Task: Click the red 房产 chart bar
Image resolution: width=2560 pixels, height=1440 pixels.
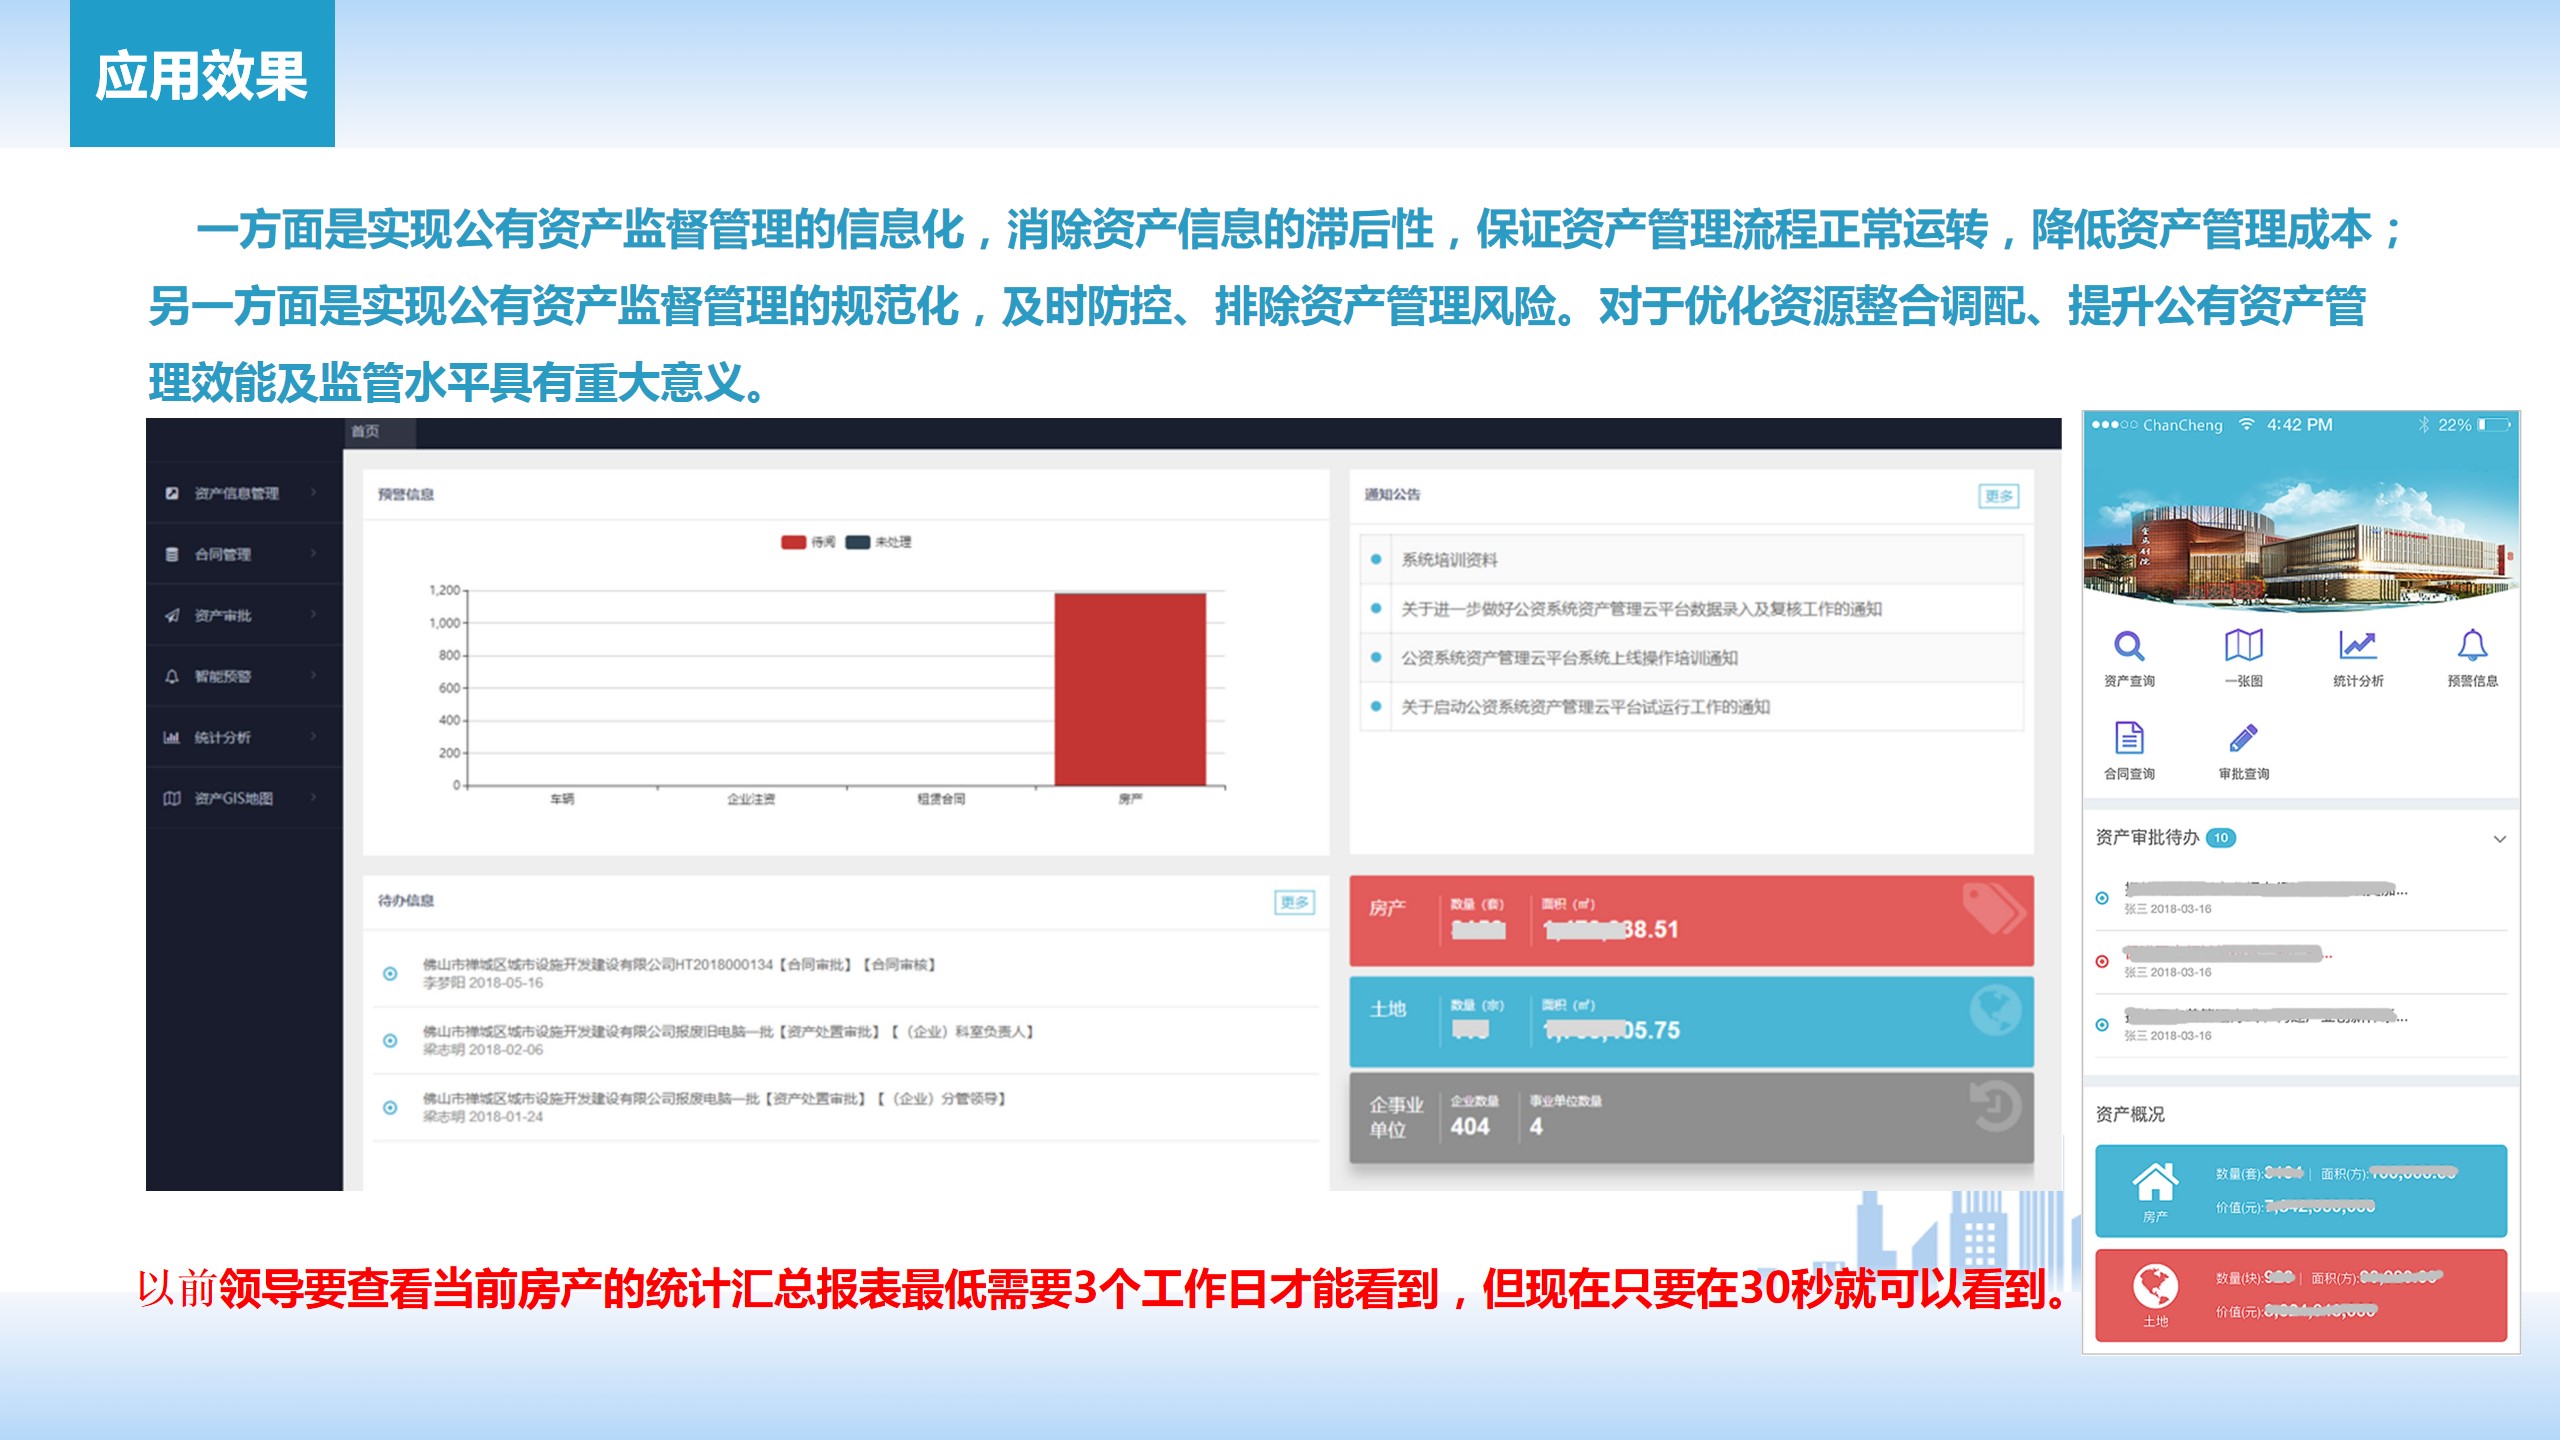Action: (x=1130, y=688)
